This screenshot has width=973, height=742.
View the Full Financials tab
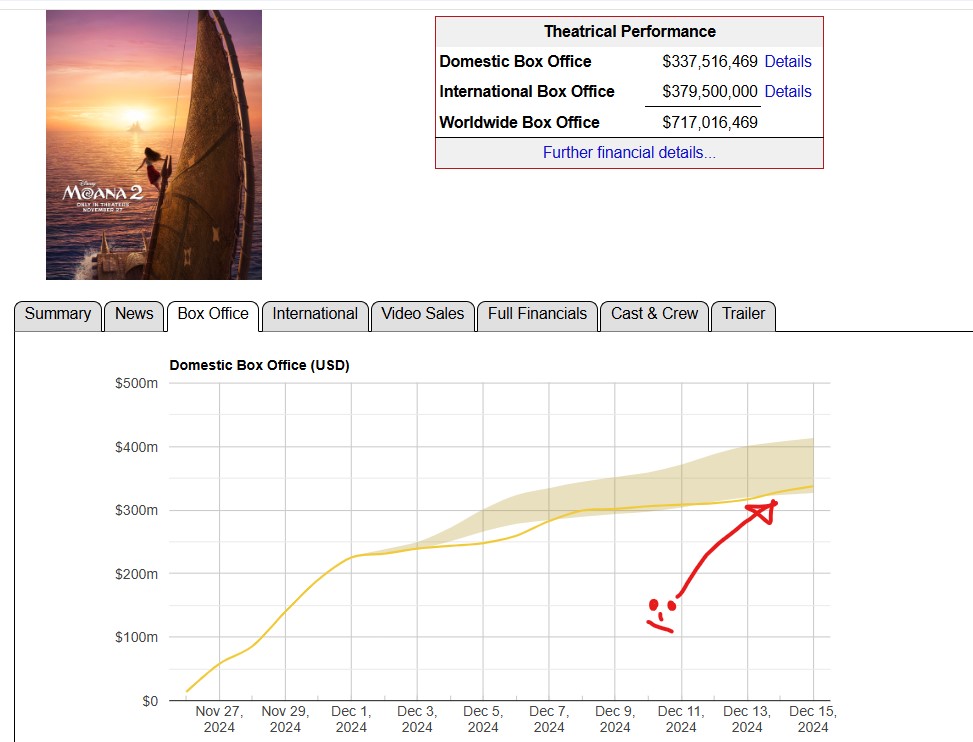click(537, 314)
